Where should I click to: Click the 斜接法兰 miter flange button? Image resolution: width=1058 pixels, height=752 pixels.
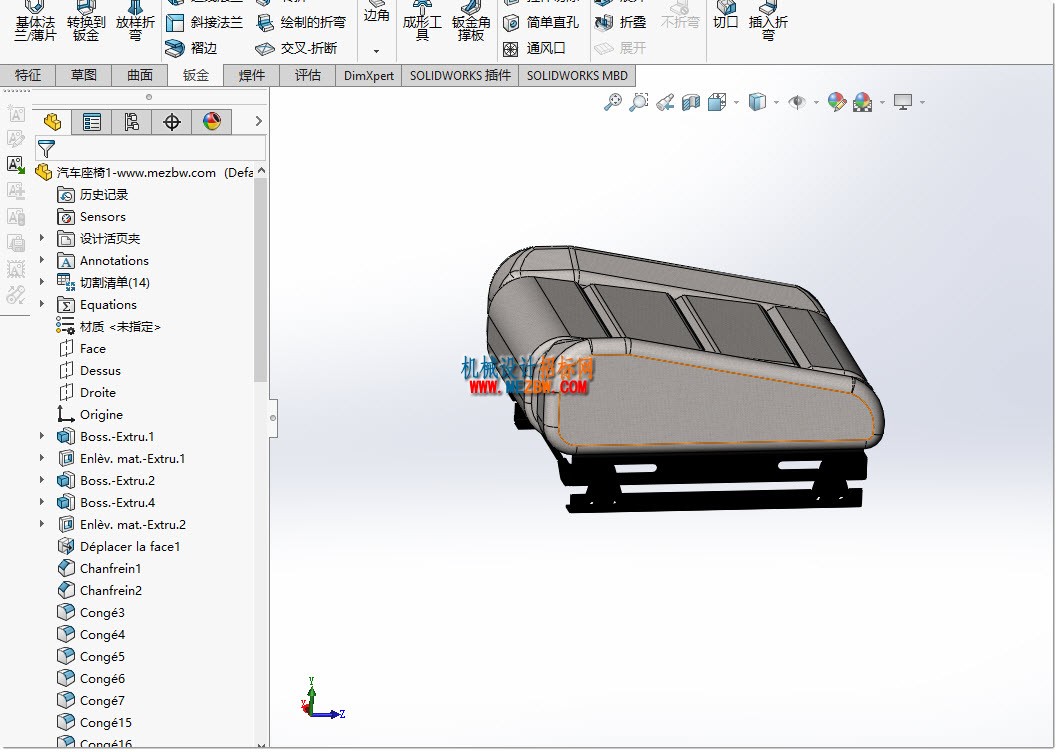coord(204,23)
